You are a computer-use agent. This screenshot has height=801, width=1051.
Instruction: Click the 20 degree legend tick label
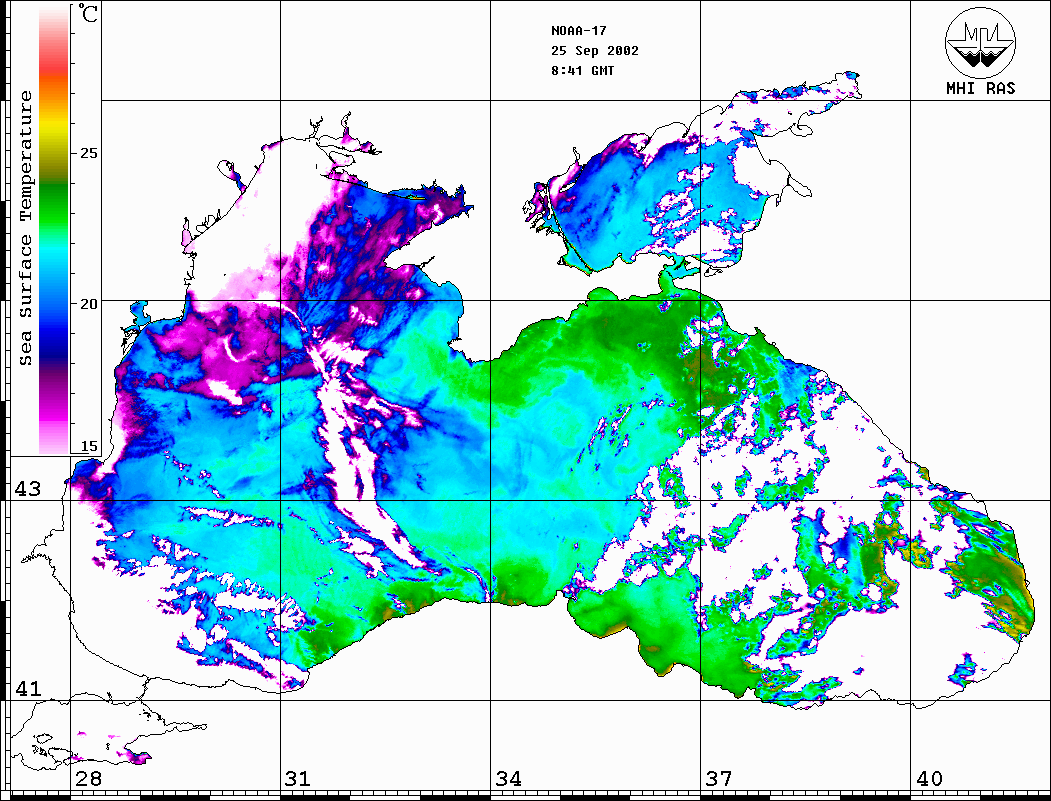coord(89,304)
